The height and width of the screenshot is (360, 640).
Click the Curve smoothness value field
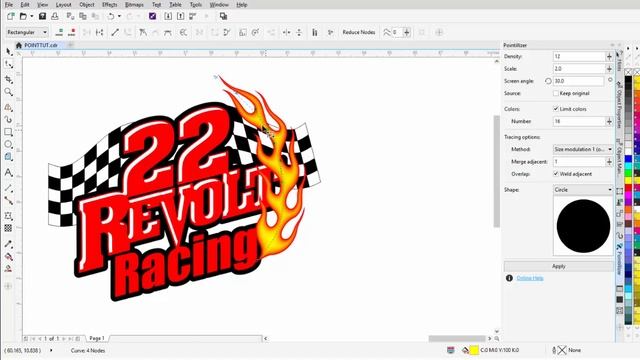click(x=397, y=32)
